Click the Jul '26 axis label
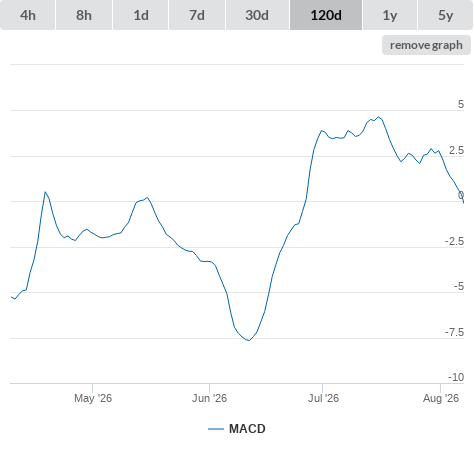This screenshot has height=455, width=474. [x=323, y=398]
